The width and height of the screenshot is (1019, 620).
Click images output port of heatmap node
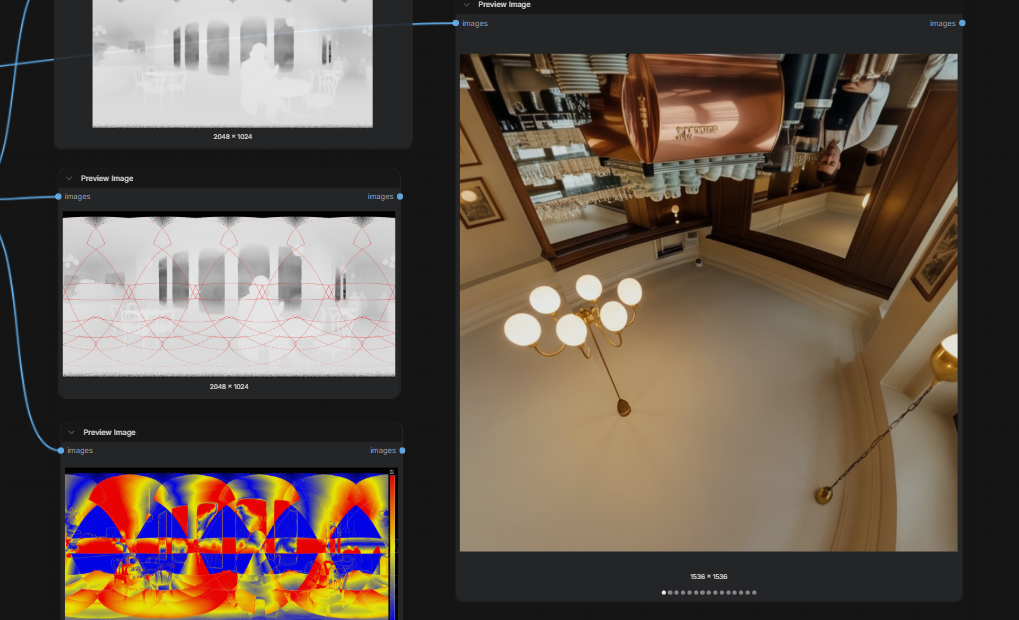point(402,450)
